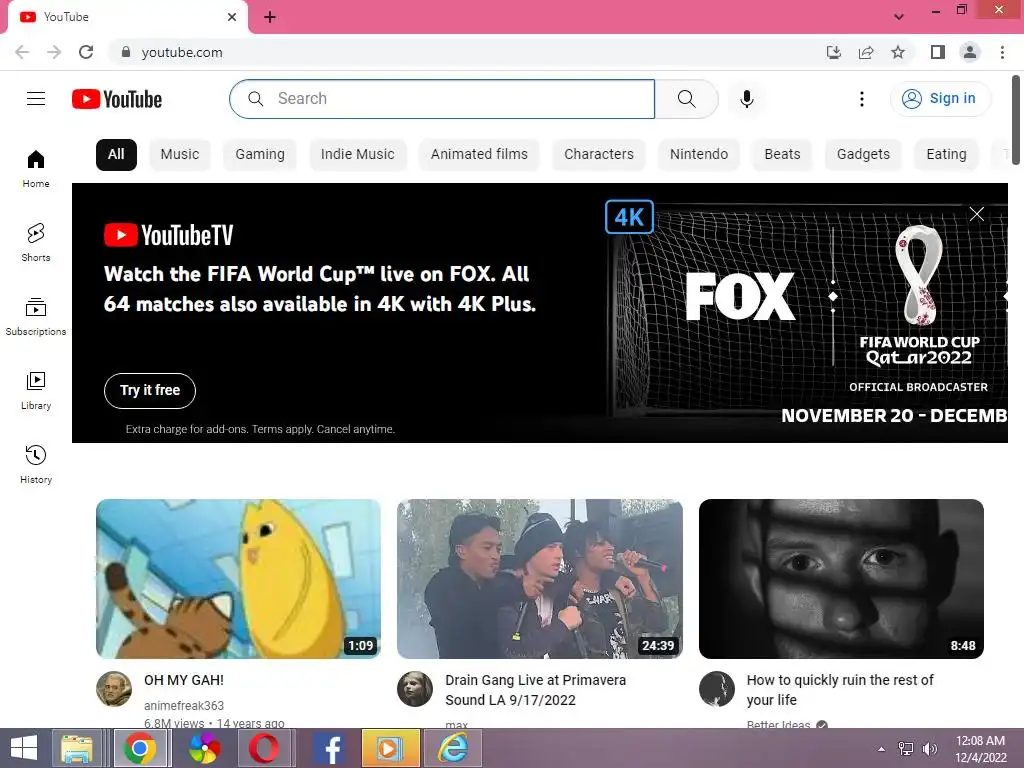Close the YouTube tab
Screen dimensions: 1024x768
(232, 17)
